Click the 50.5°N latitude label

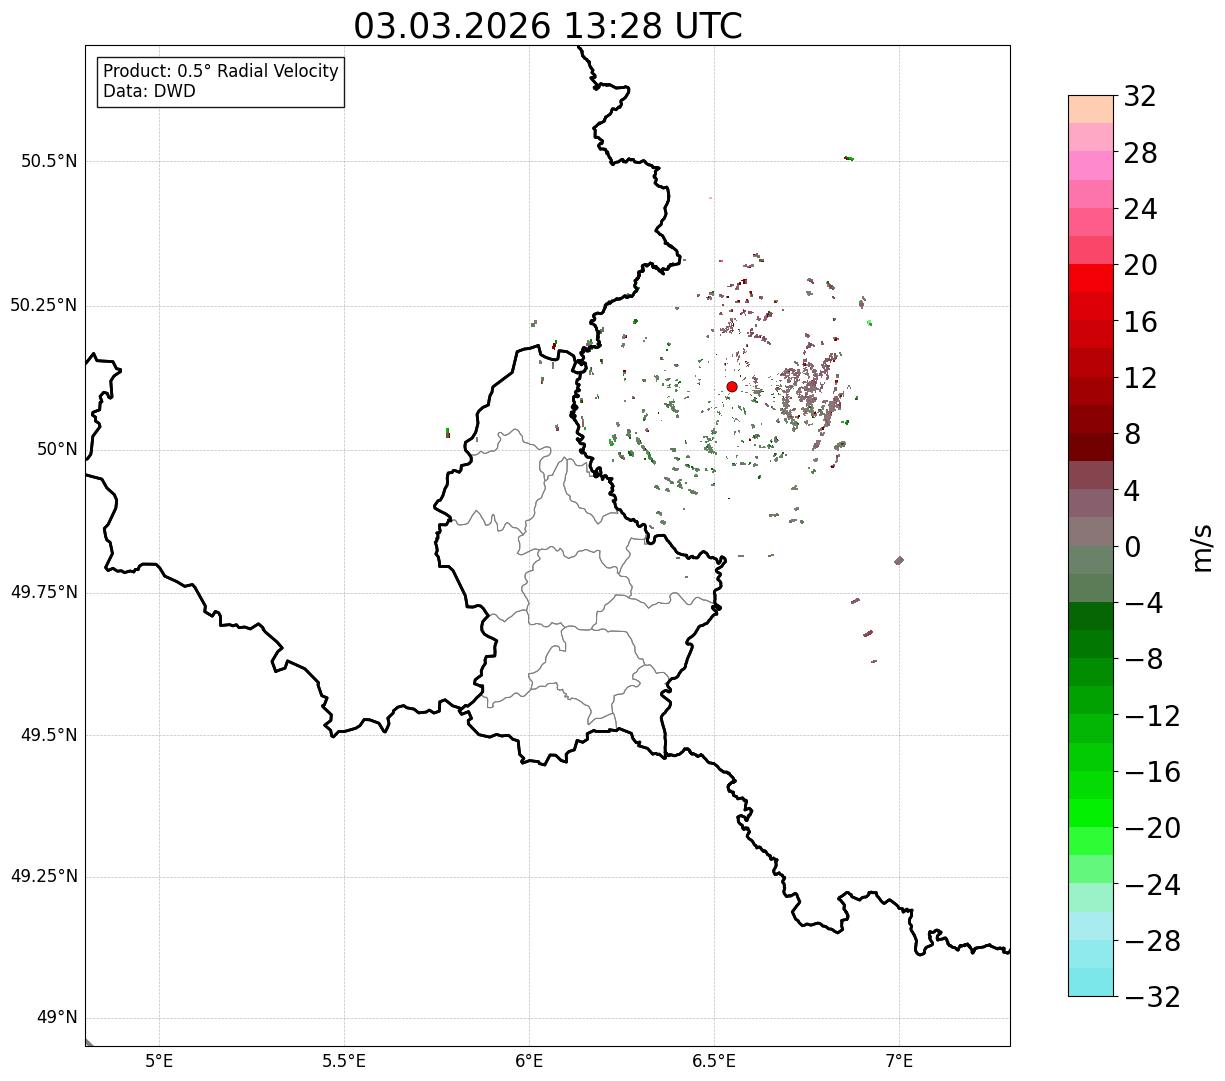pyautogui.click(x=49, y=161)
